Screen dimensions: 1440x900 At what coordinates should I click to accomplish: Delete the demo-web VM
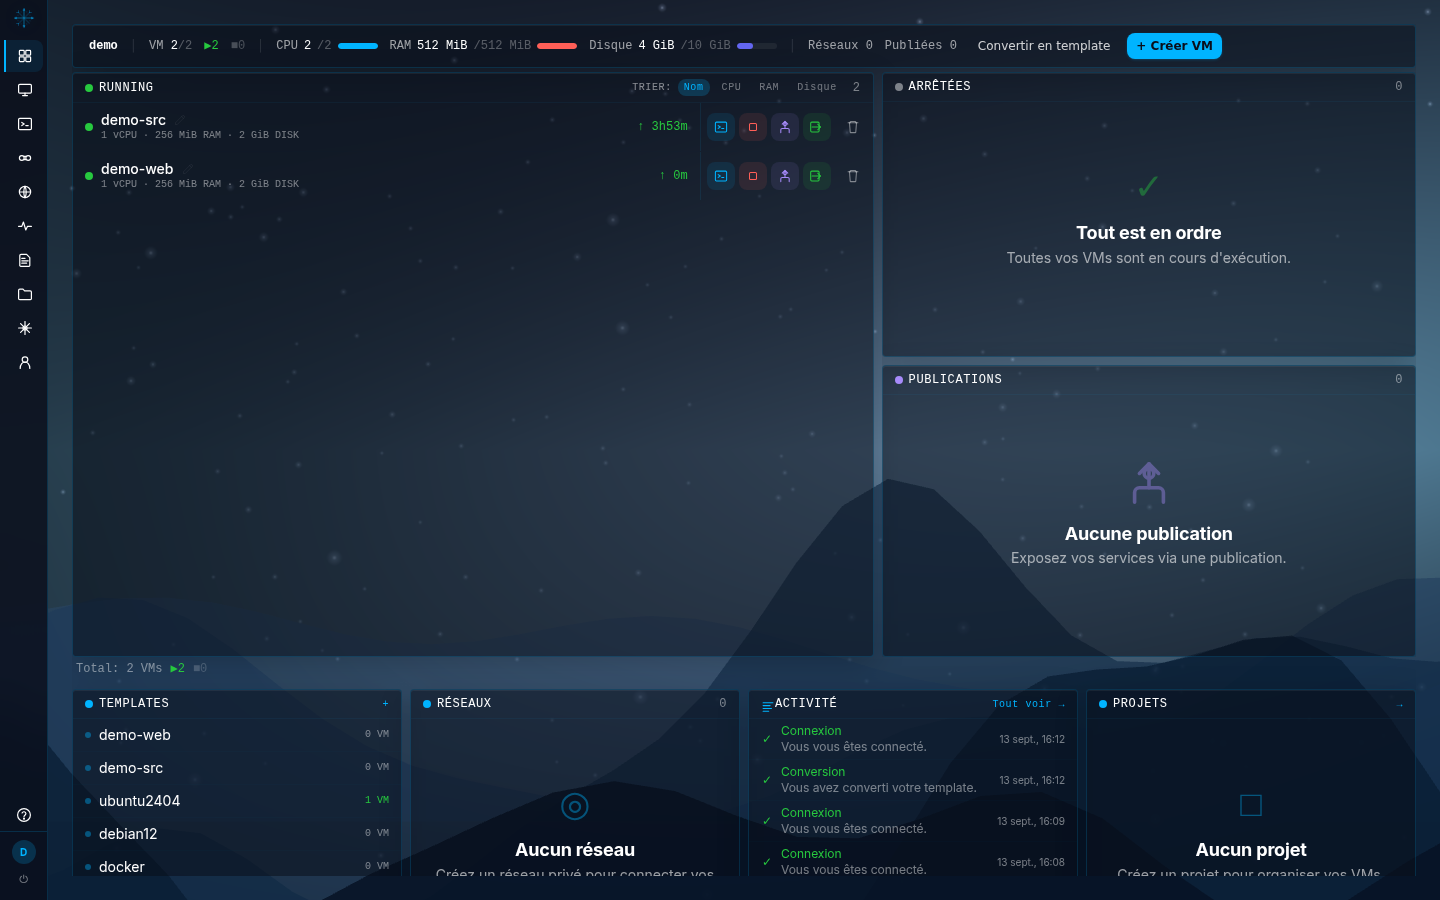pos(853,176)
